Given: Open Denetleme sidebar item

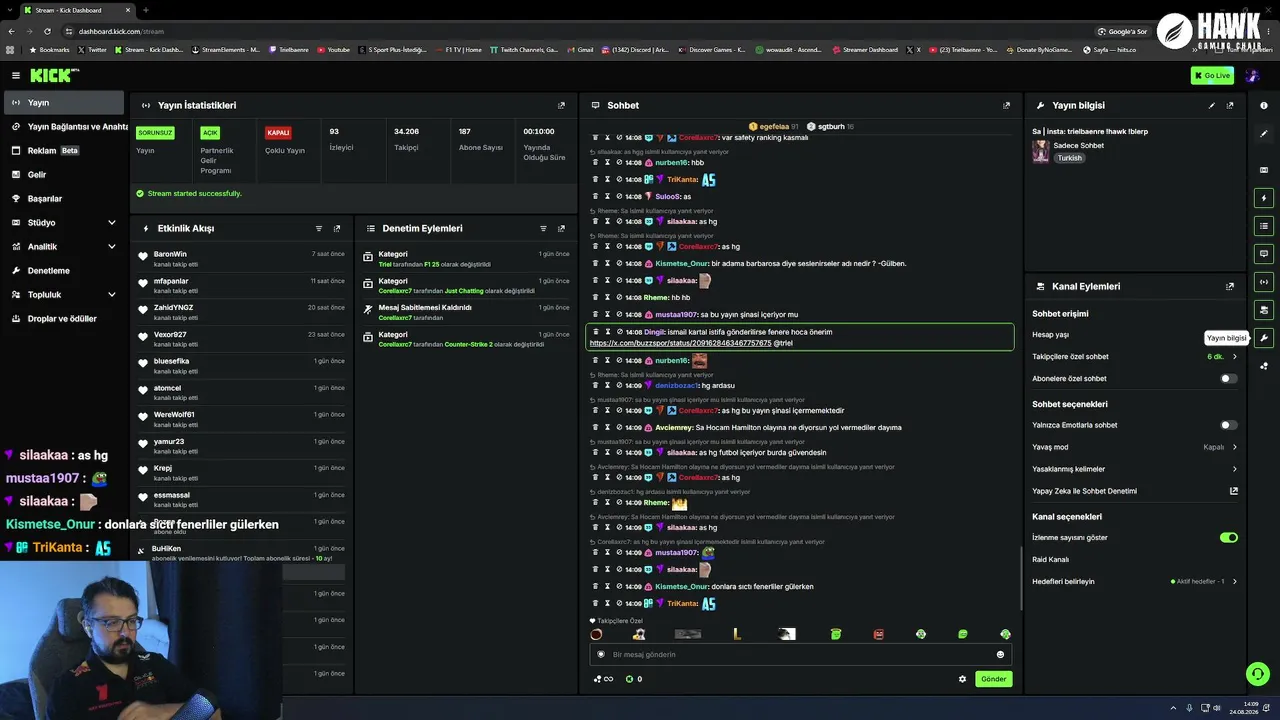Looking at the screenshot, I should coord(62,270).
